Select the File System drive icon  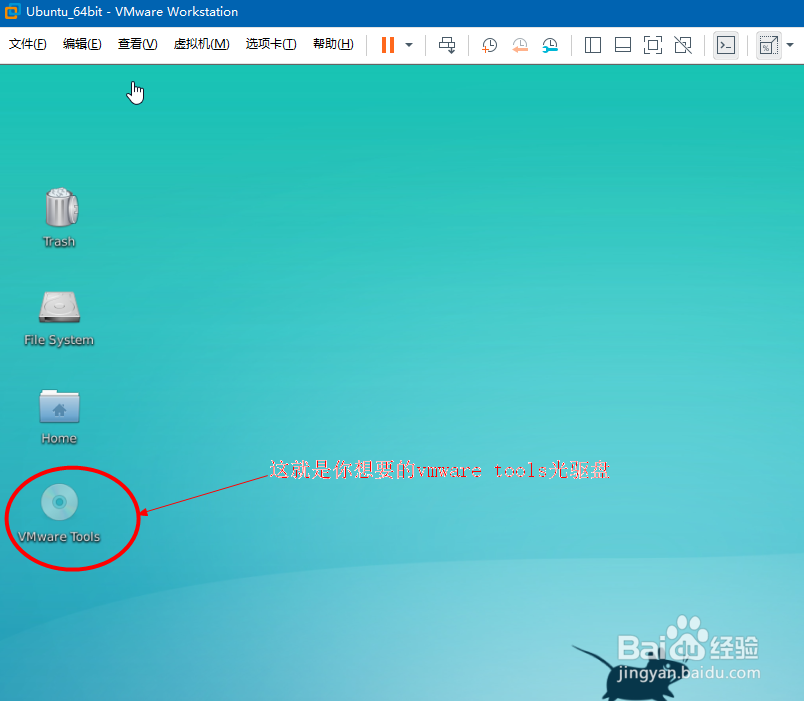pyautogui.click(x=59, y=307)
